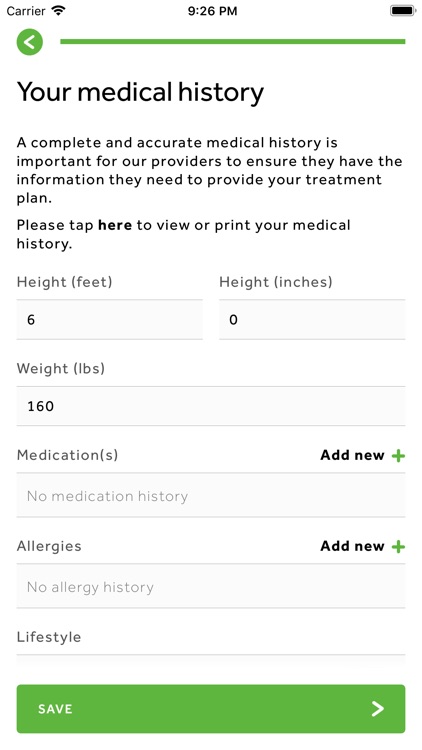This screenshot has width=422, height=750.
Task: Open the 'No allergy history' row
Action: [x=211, y=586]
